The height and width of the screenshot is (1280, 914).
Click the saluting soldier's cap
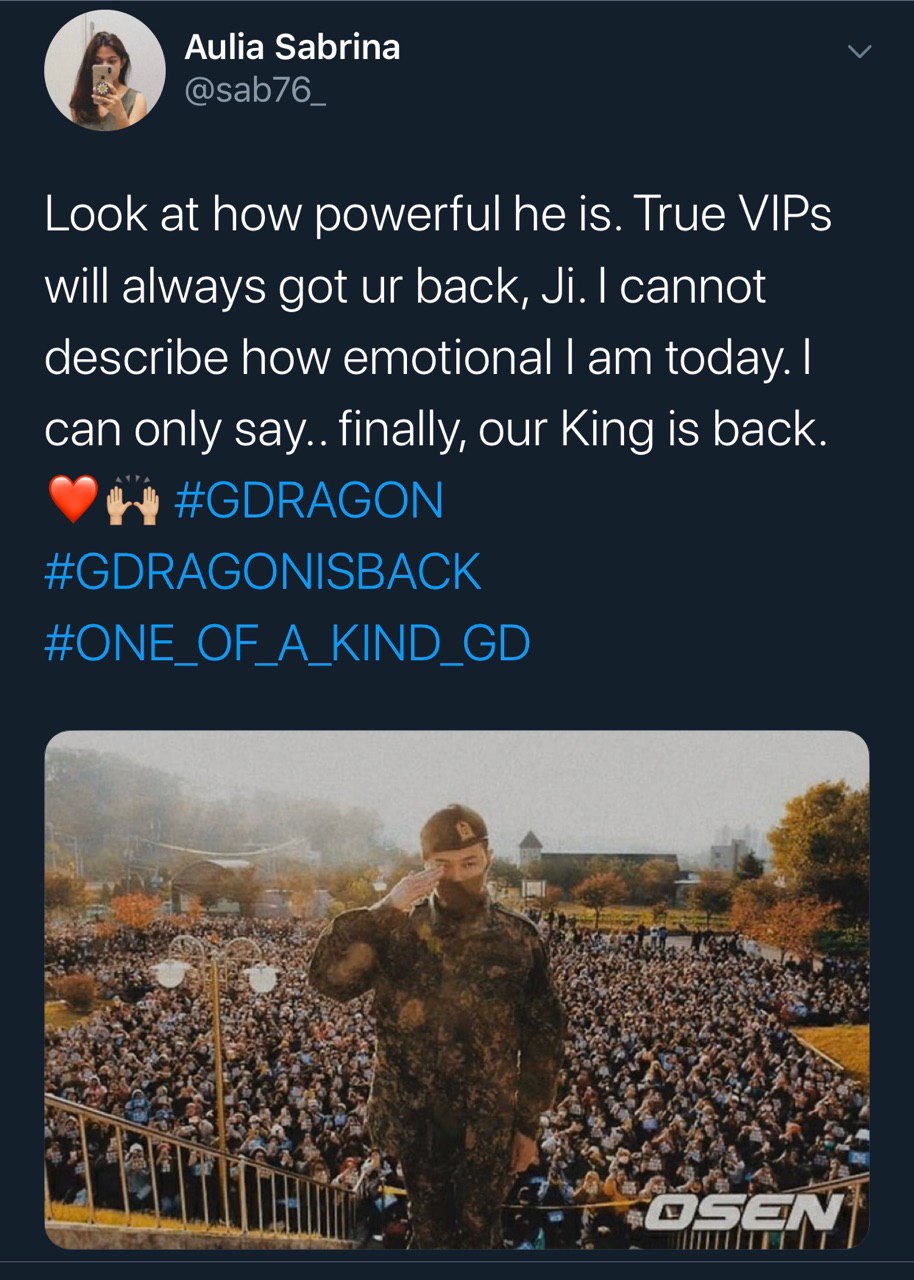click(453, 829)
